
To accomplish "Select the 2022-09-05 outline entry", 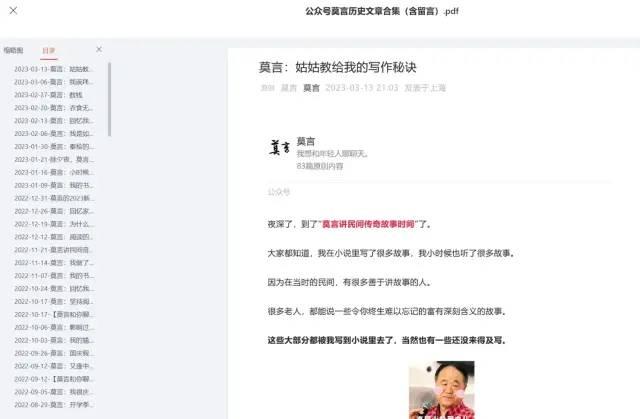I will (x=53, y=392).
